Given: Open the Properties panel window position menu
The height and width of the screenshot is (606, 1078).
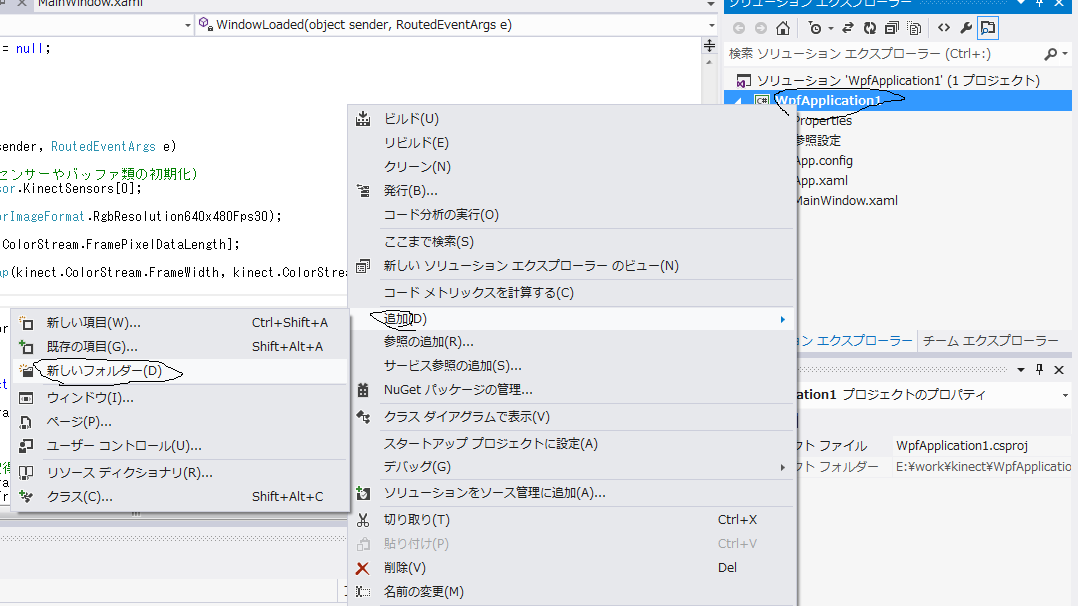Looking at the screenshot, I should pyautogui.click(x=1021, y=370).
